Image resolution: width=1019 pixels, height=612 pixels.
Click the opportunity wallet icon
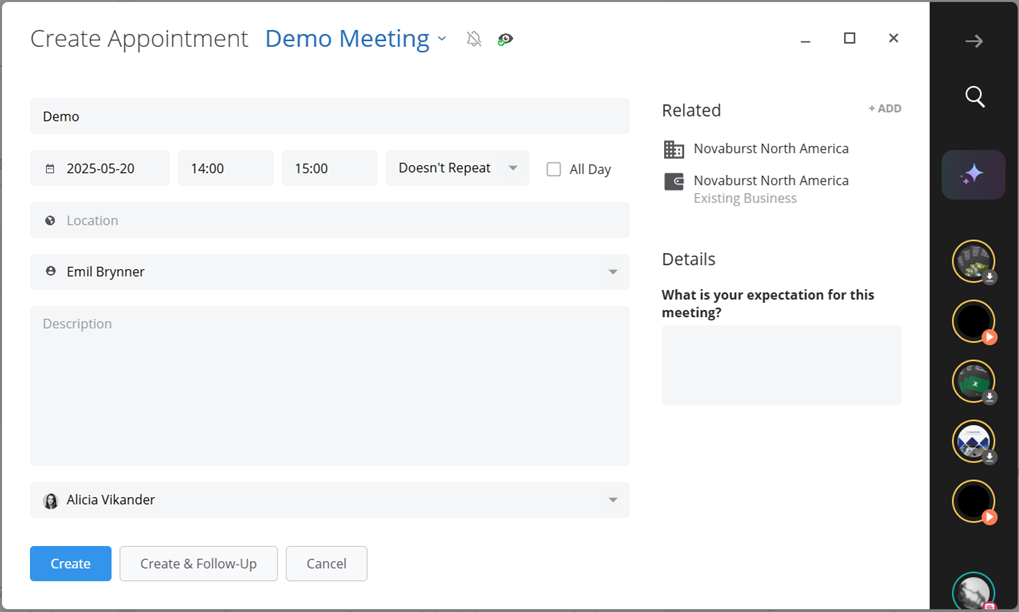(x=674, y=181)
